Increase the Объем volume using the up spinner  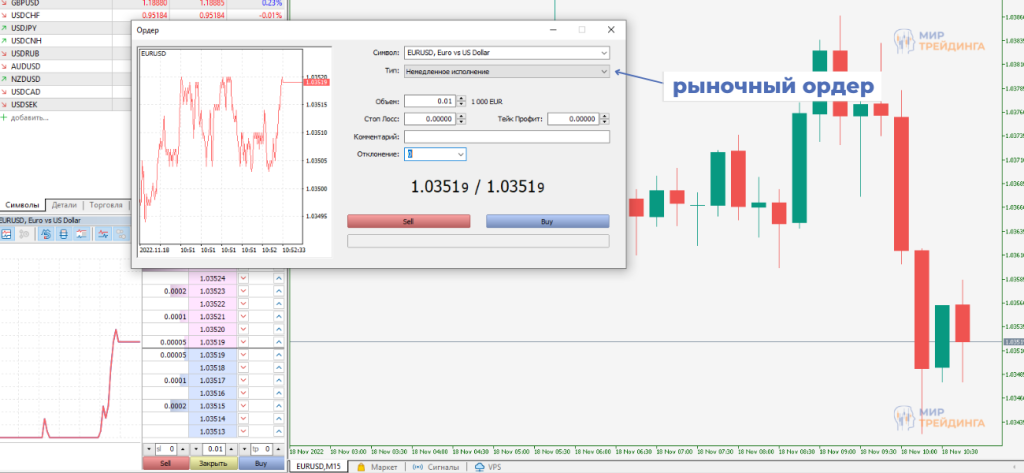461,98
